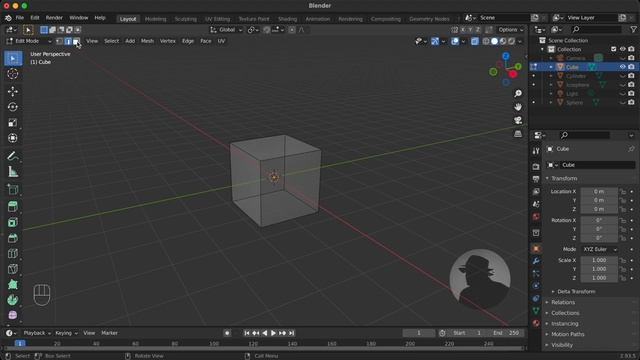
Task: Select the Extrude Region tool
Action: tap(13, 207)
